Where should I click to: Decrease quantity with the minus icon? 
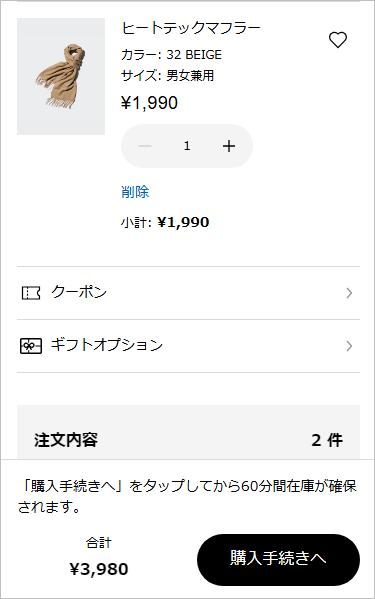point(145,146)
